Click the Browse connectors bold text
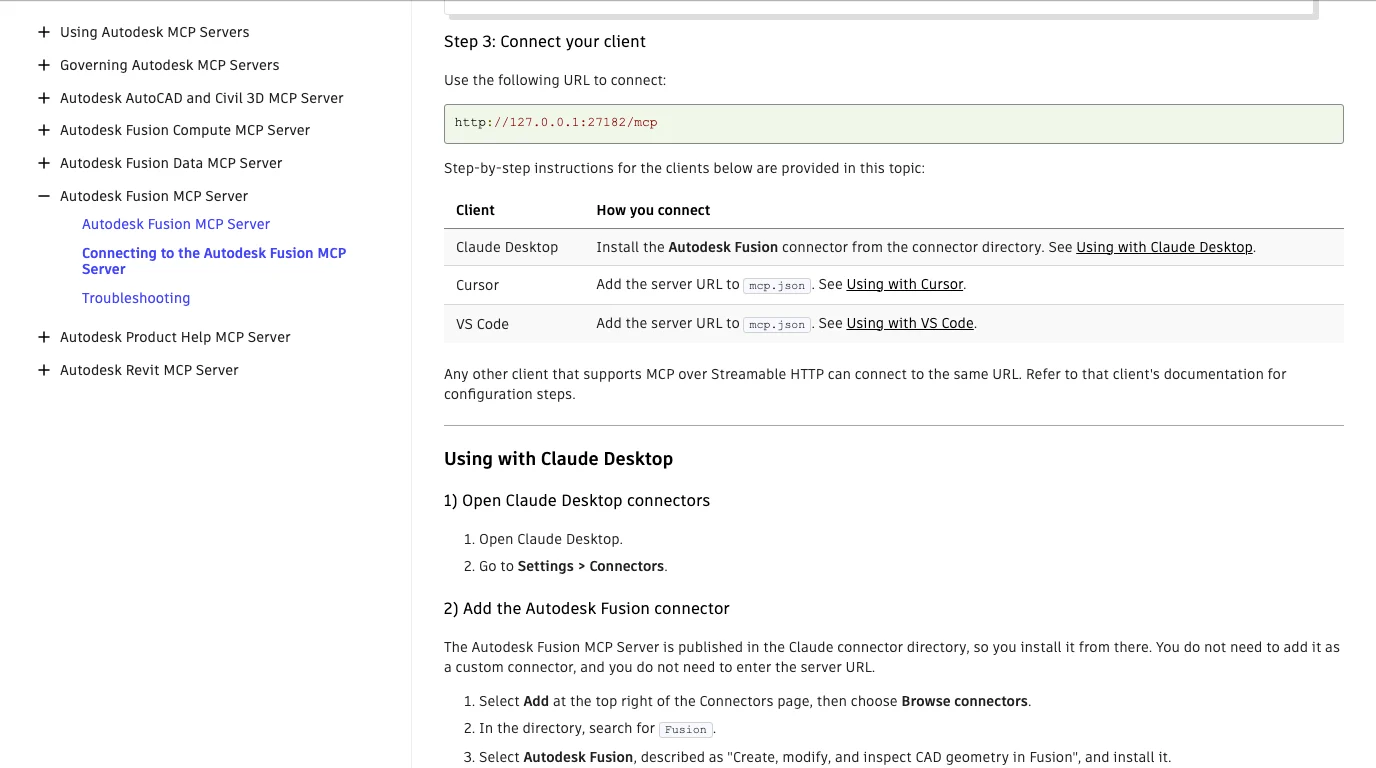The image size is (1376, 768). [964, 701]
